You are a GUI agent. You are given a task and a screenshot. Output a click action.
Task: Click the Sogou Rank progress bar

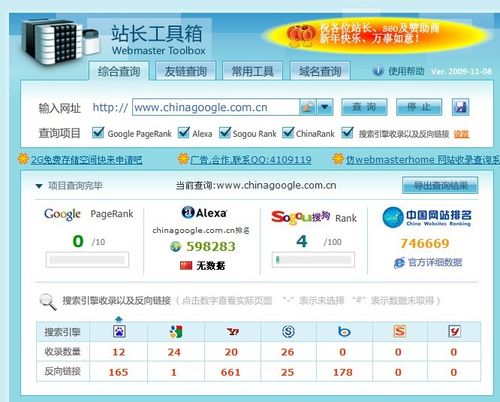pos(313,260)
